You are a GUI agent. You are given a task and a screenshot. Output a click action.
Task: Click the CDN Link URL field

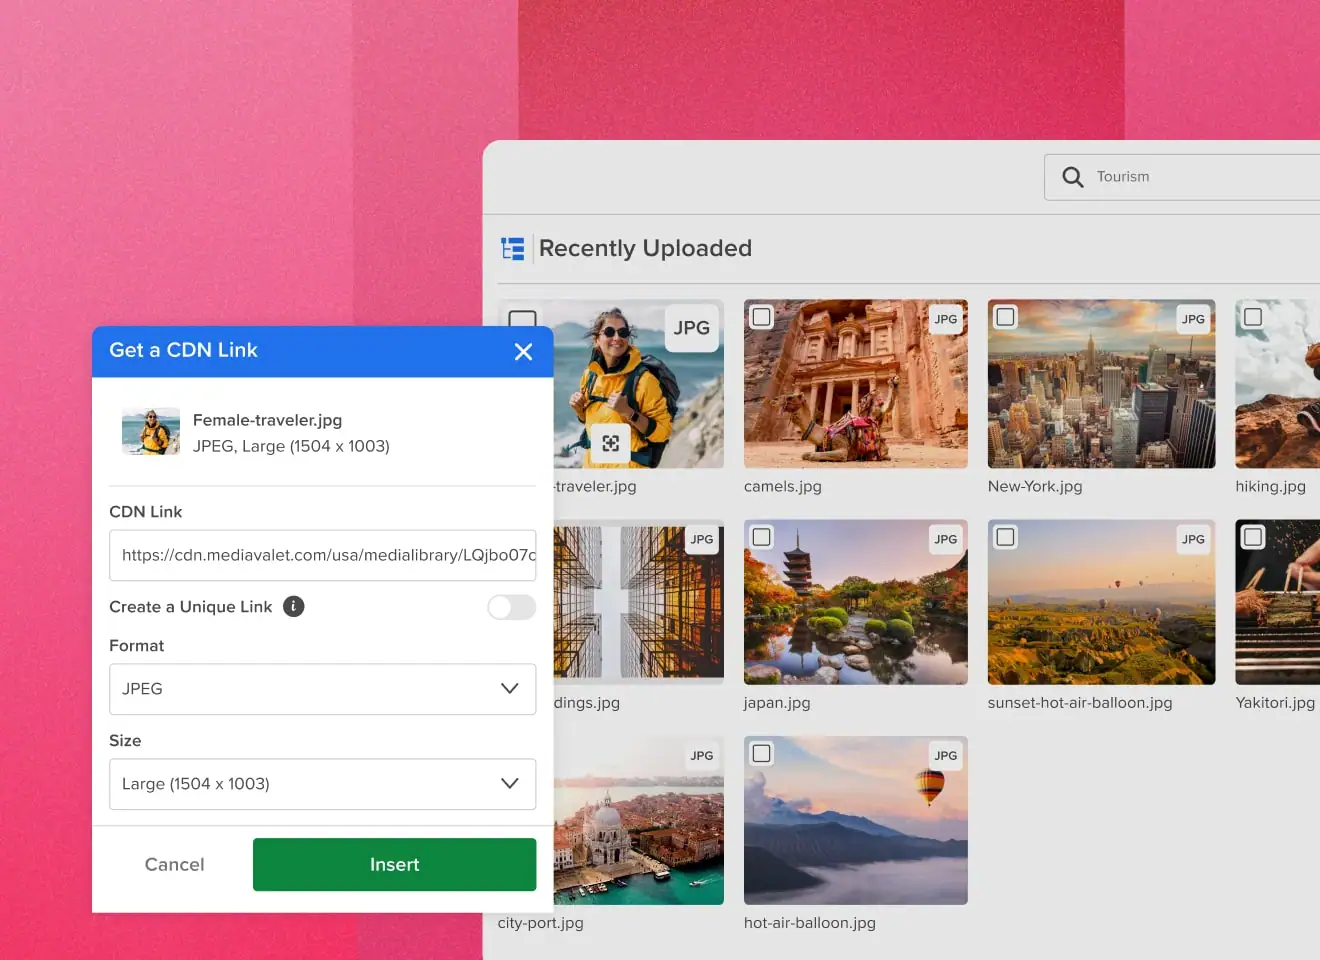[322, 555]
